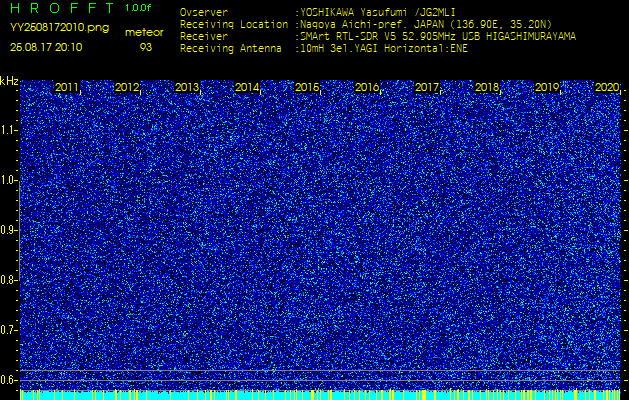Click the 2015 time marker
The image size is (629, 400).
[307, 87]
